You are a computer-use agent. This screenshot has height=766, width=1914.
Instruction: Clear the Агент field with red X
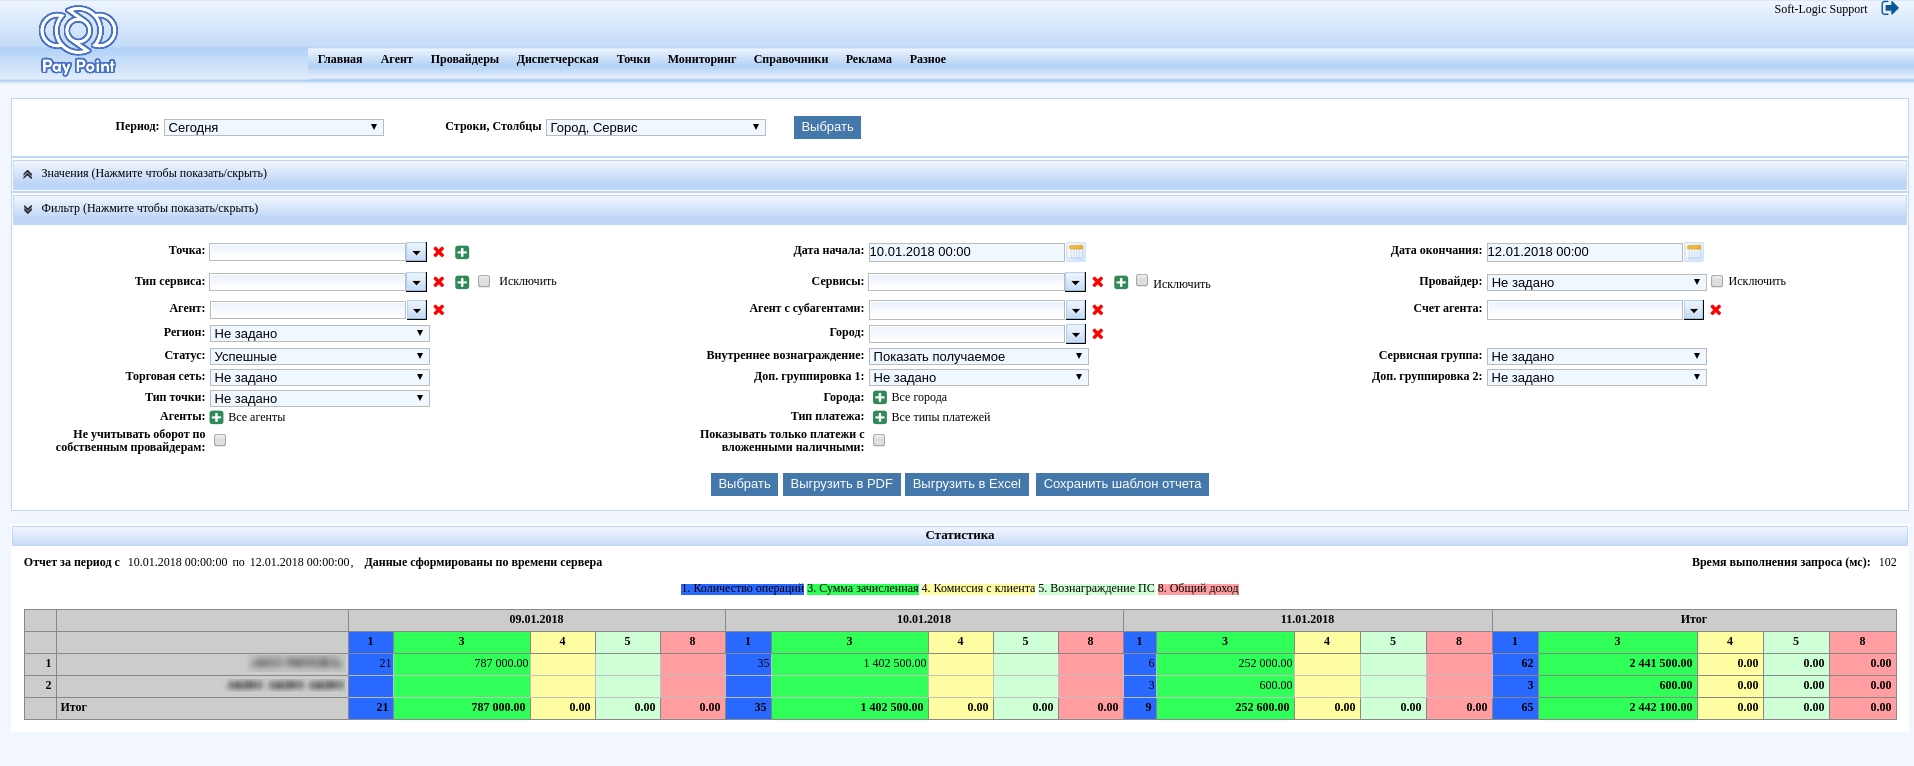[x=439, y=310]
